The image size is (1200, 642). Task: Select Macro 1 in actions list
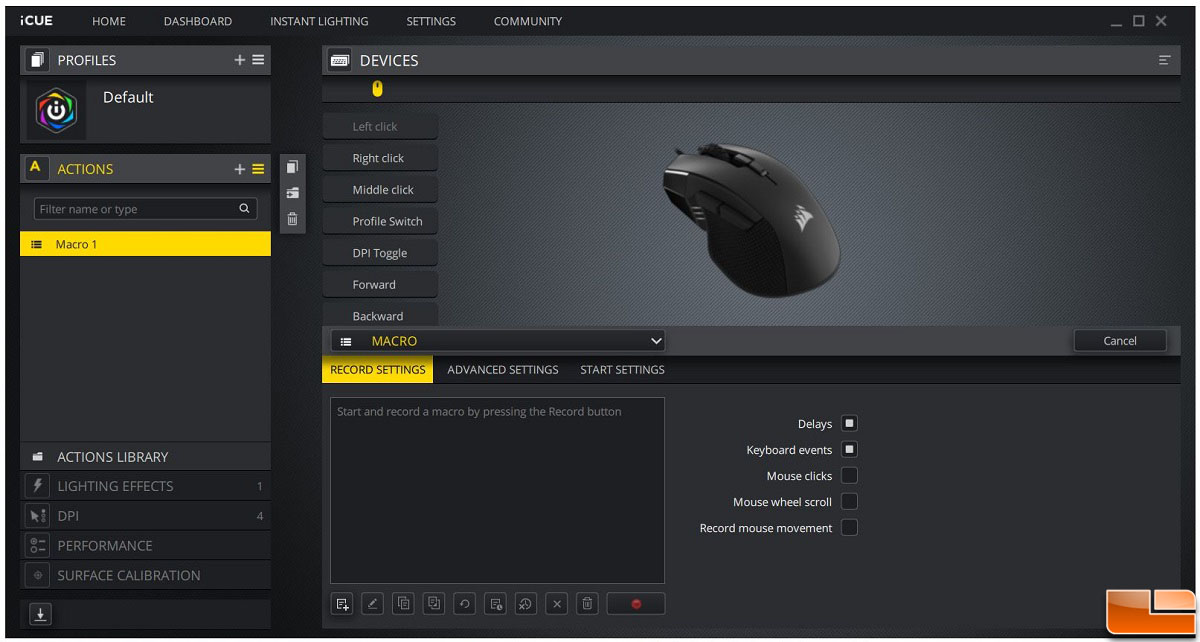click(x=145, y=244)
